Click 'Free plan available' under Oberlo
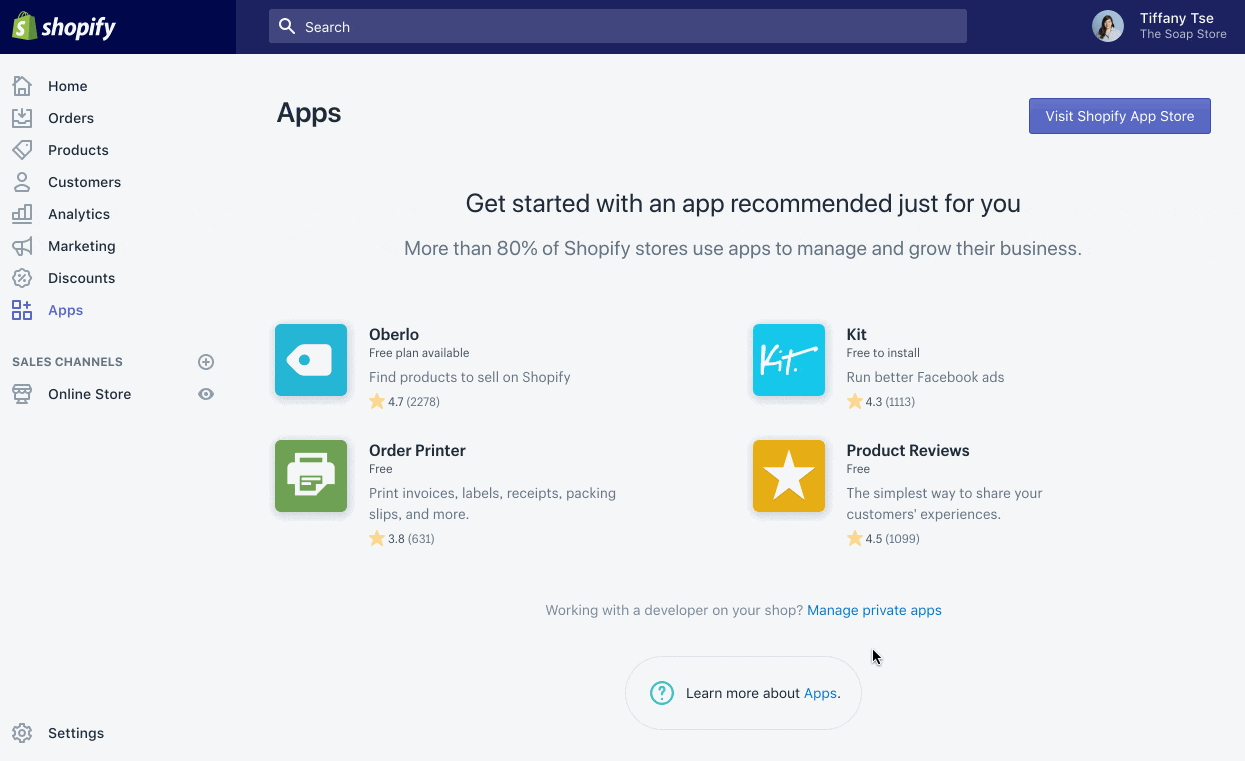 (419, 353)
